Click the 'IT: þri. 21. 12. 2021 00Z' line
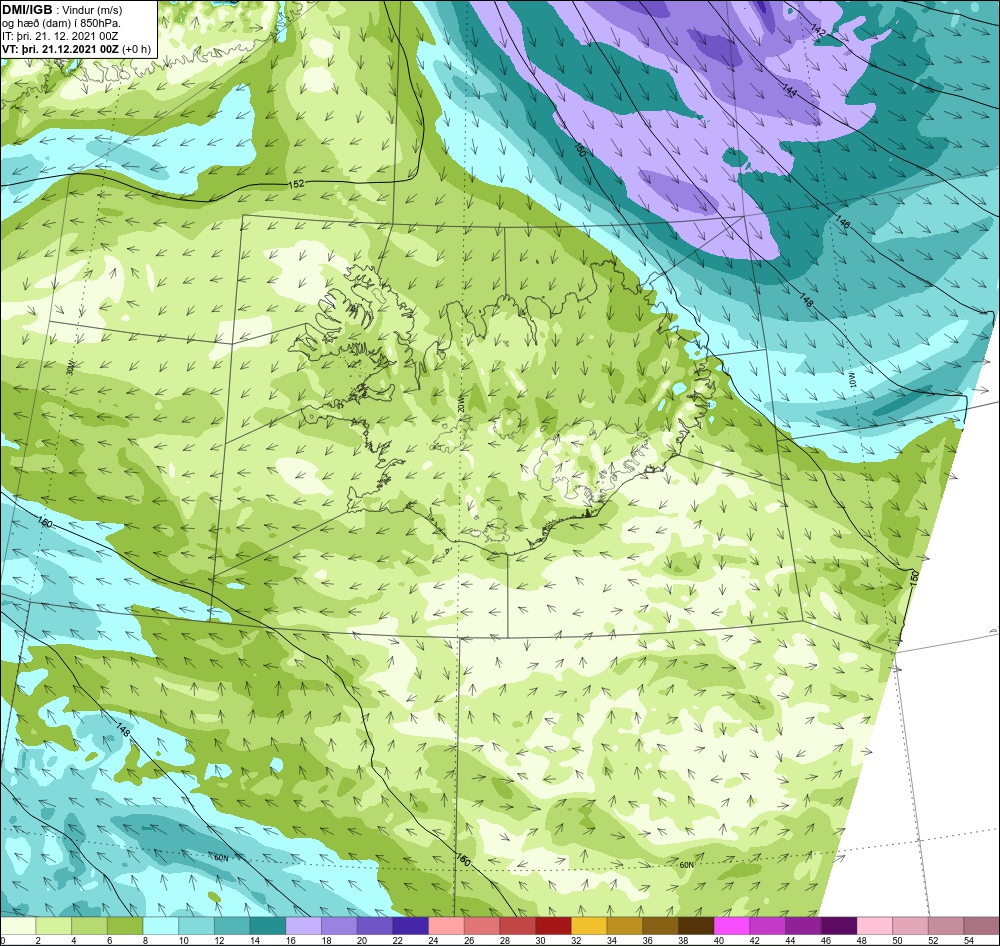 pyautogui.click(x=60, y=36)
